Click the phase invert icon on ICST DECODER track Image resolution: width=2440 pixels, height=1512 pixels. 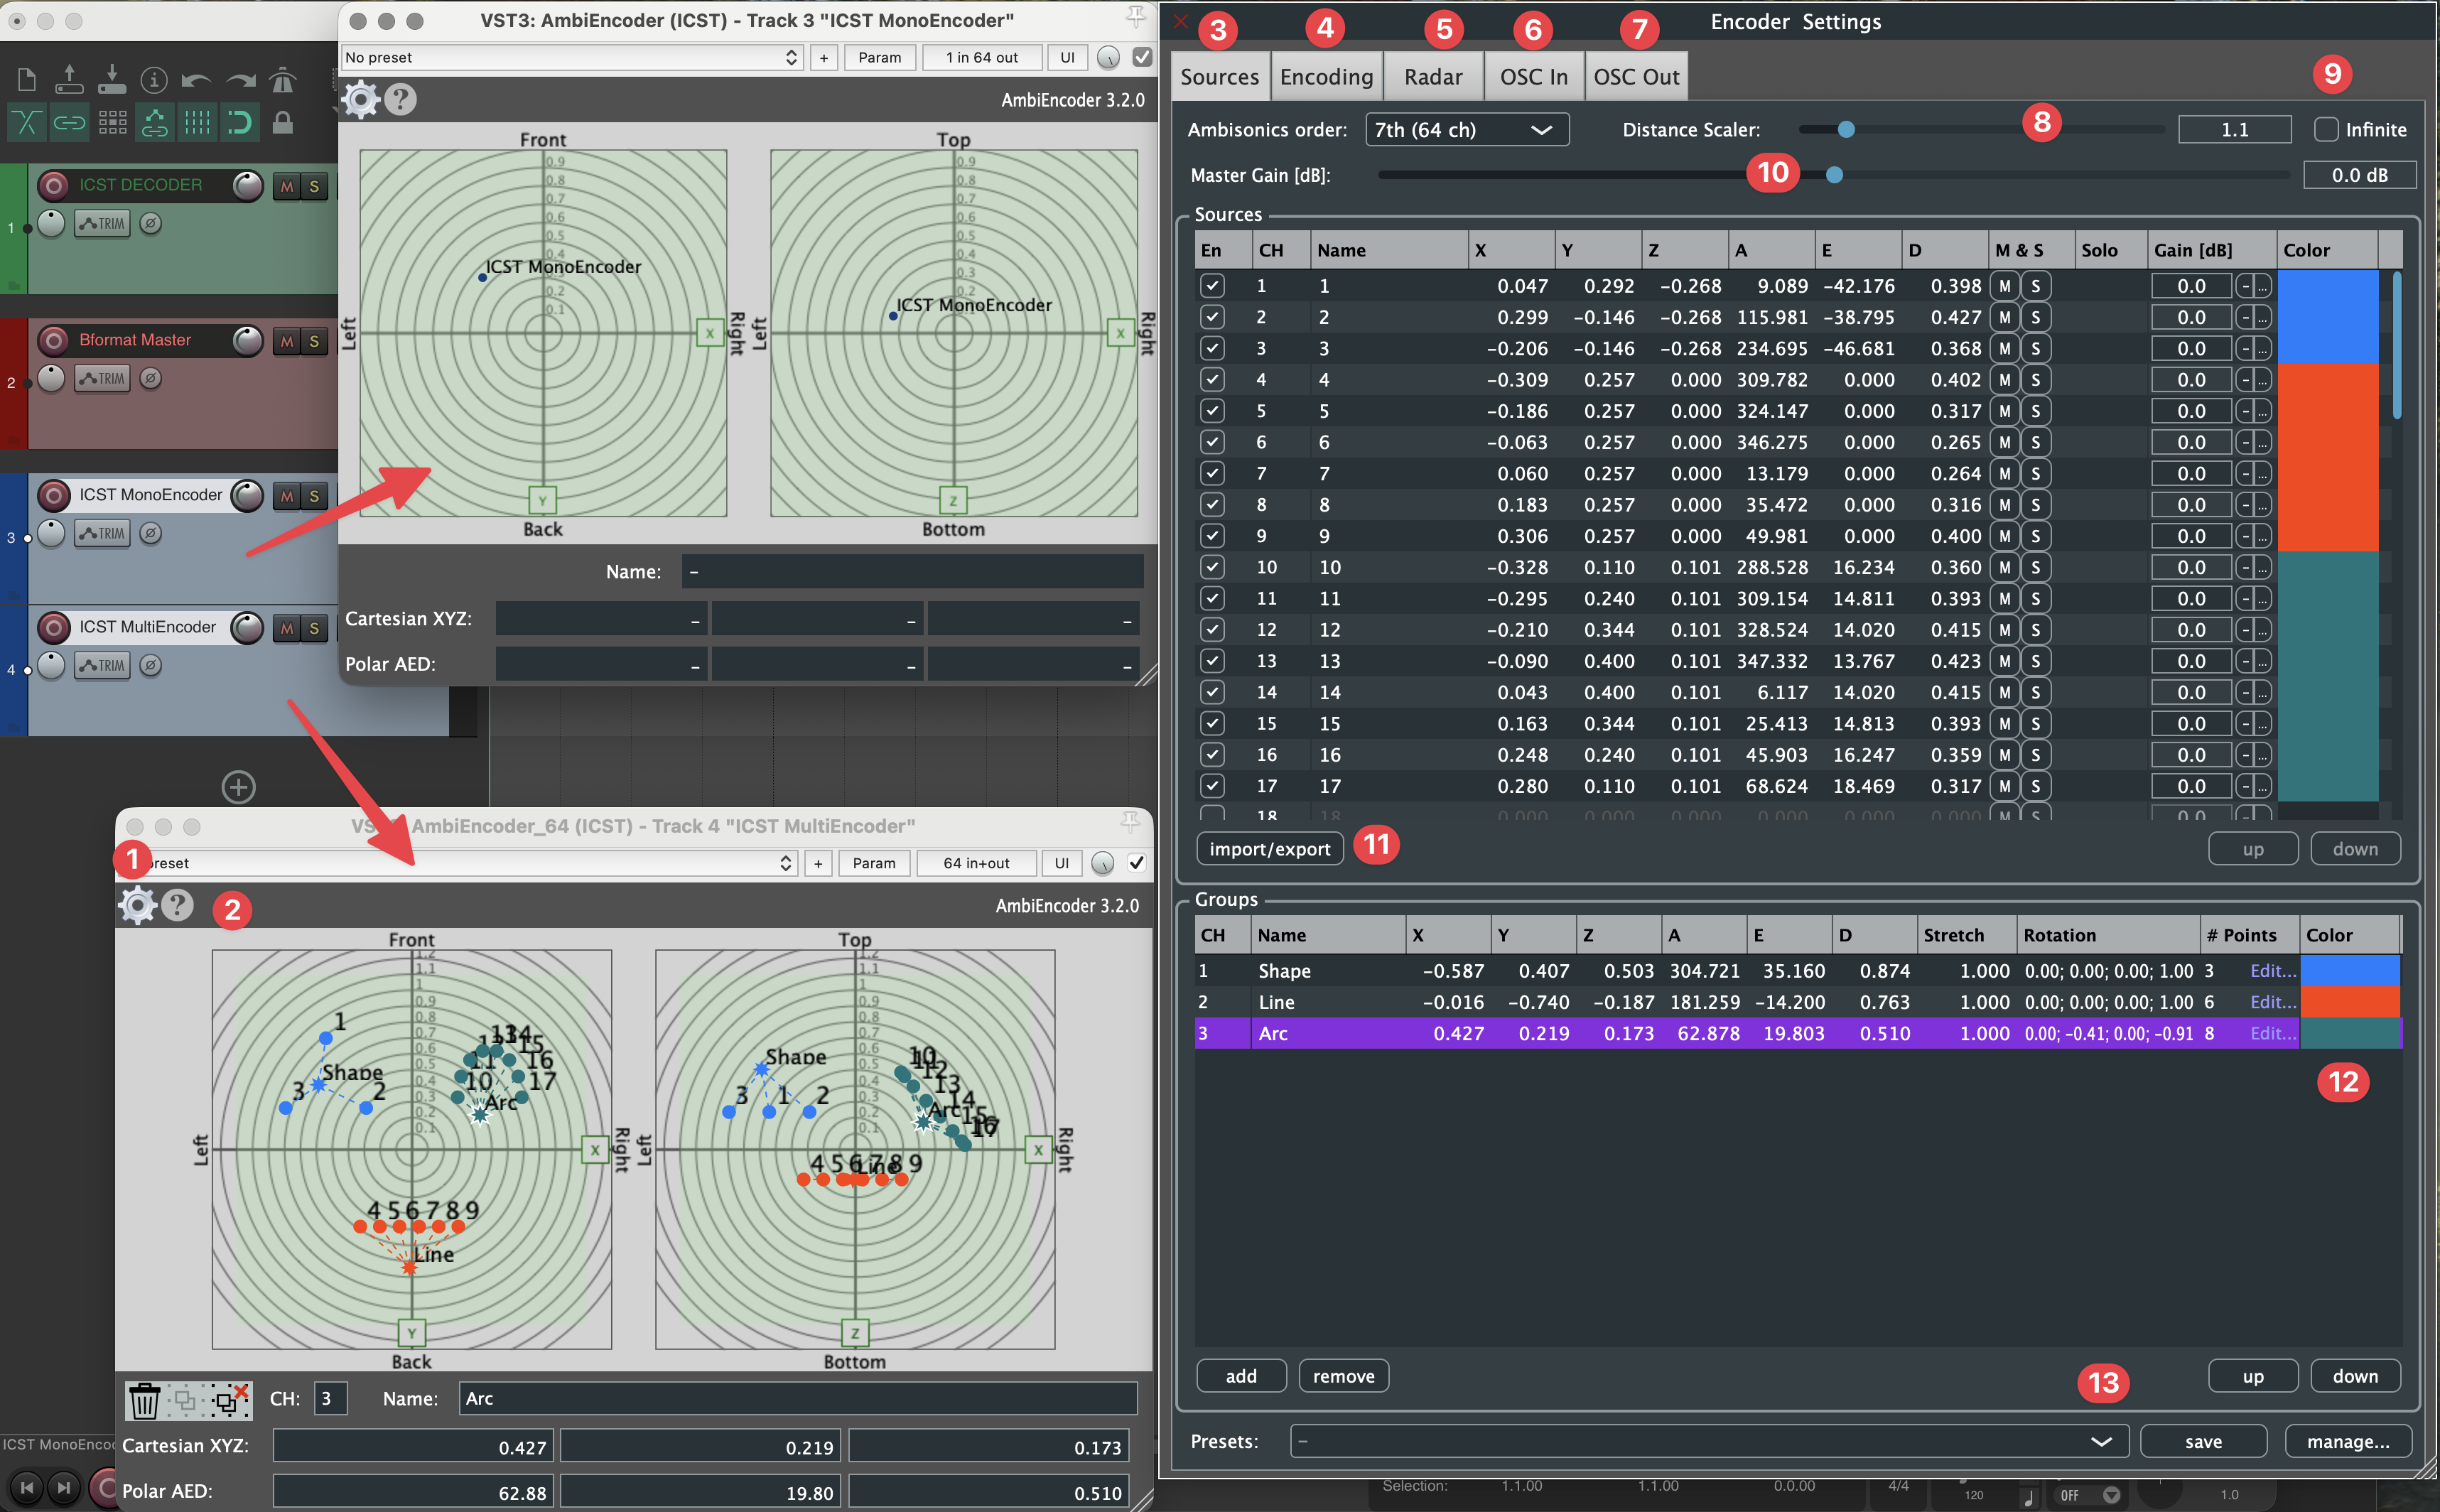point(152,223)
